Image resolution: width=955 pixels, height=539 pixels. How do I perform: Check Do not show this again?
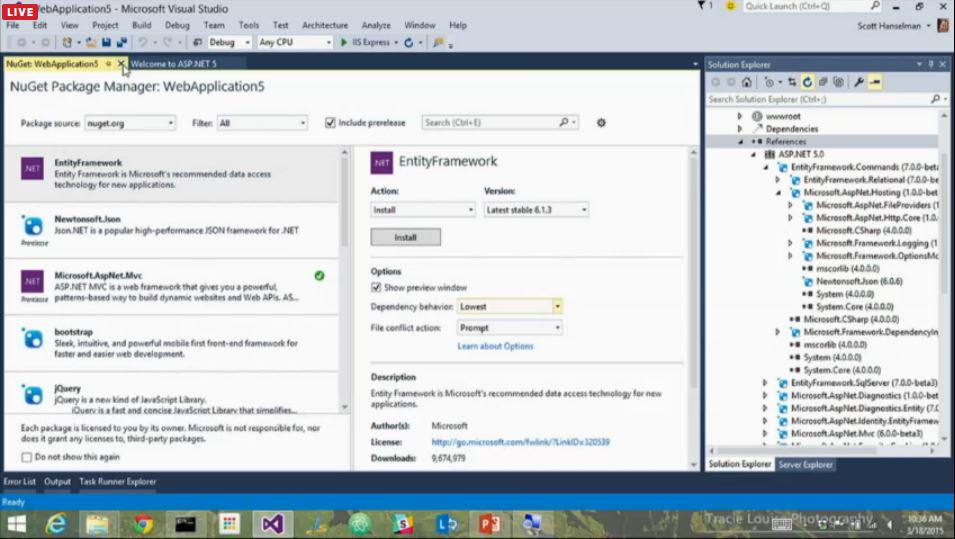pyautogui.click(x=26, y=457)
